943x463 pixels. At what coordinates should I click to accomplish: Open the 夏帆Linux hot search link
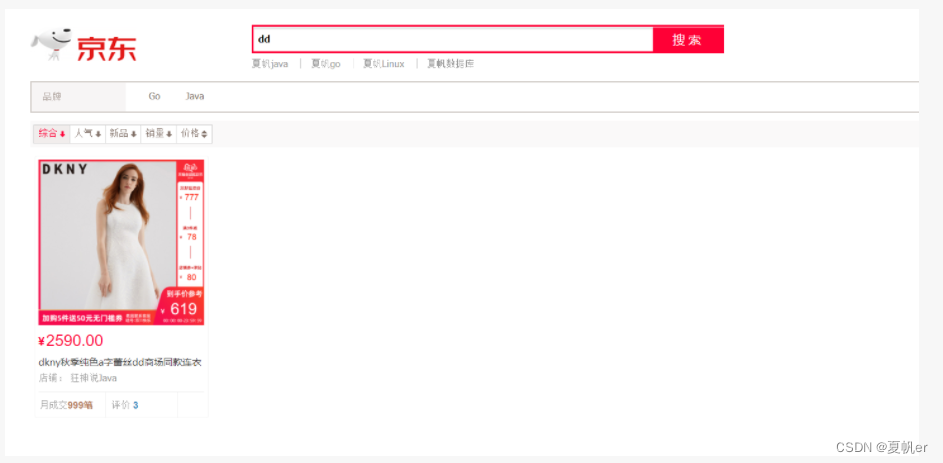click(x=384, y=64)
